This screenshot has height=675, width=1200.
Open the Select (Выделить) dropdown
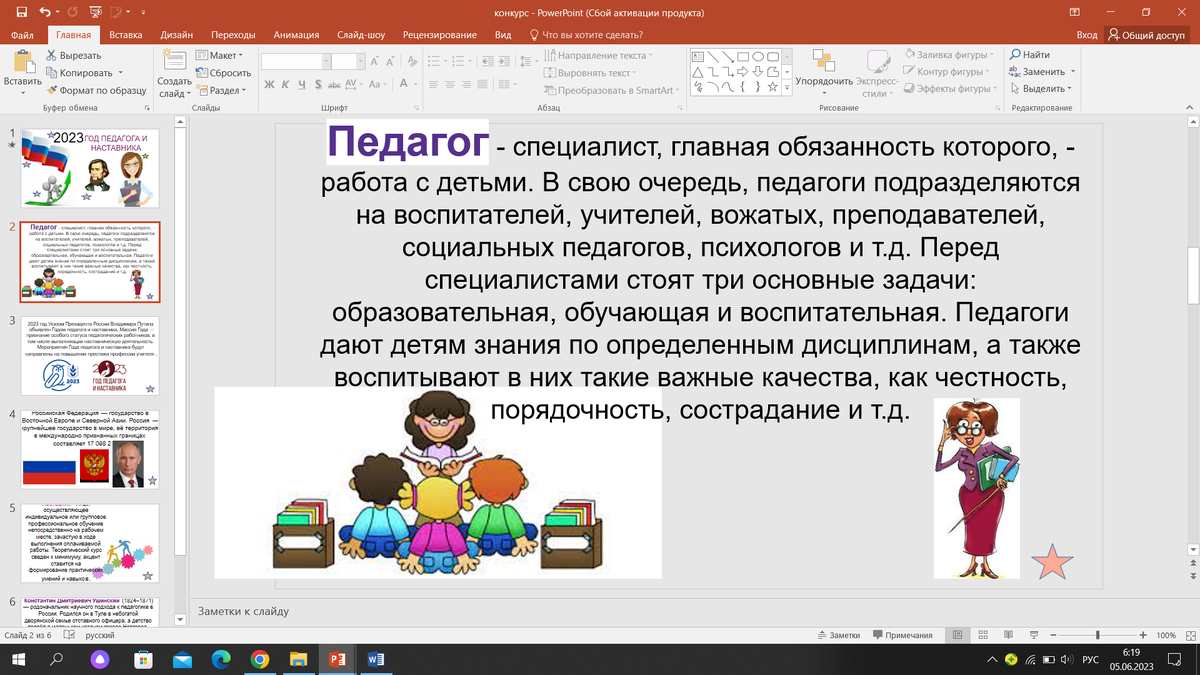click(1042, 89)
